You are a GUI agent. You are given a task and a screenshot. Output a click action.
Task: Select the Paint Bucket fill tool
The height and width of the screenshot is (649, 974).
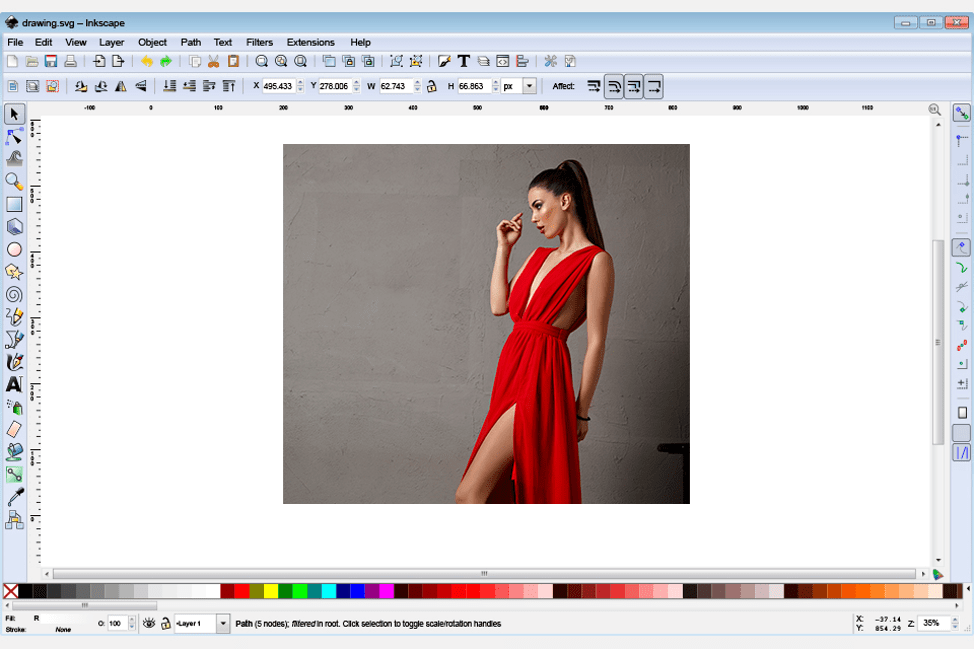point(14,452)
